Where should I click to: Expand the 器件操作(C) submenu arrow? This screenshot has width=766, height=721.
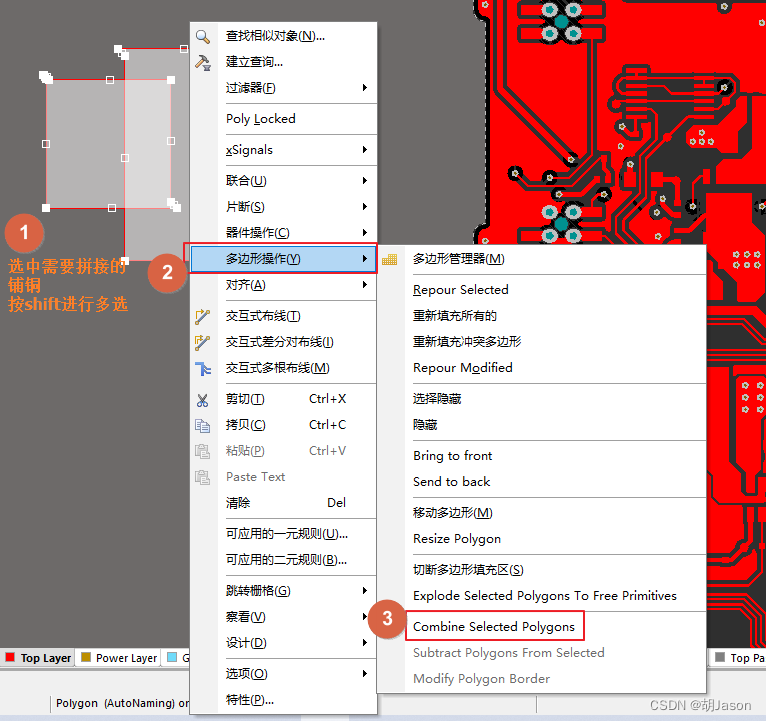pyautogui.click(x=364, y=233)
